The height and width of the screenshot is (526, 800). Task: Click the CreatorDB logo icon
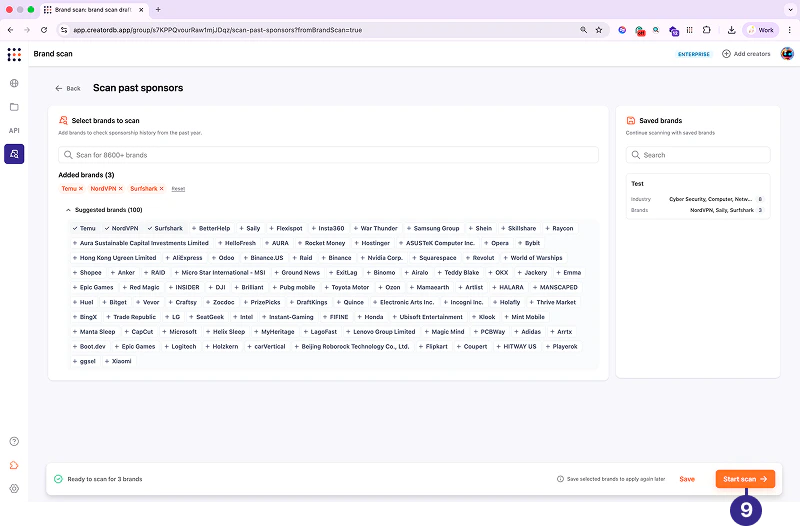click(x=14, y=54)
